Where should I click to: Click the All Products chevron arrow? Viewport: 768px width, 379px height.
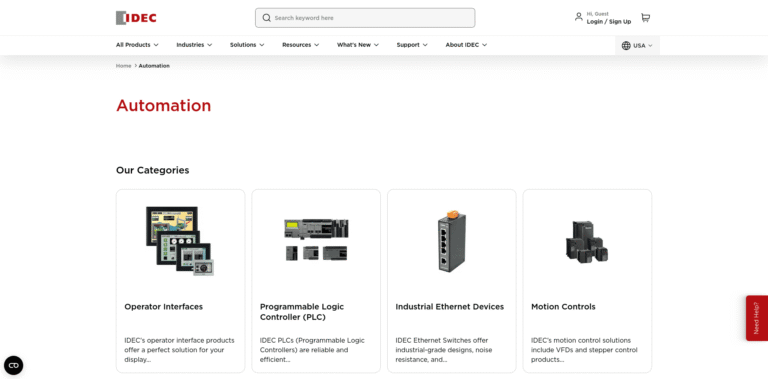click(156, 45)
